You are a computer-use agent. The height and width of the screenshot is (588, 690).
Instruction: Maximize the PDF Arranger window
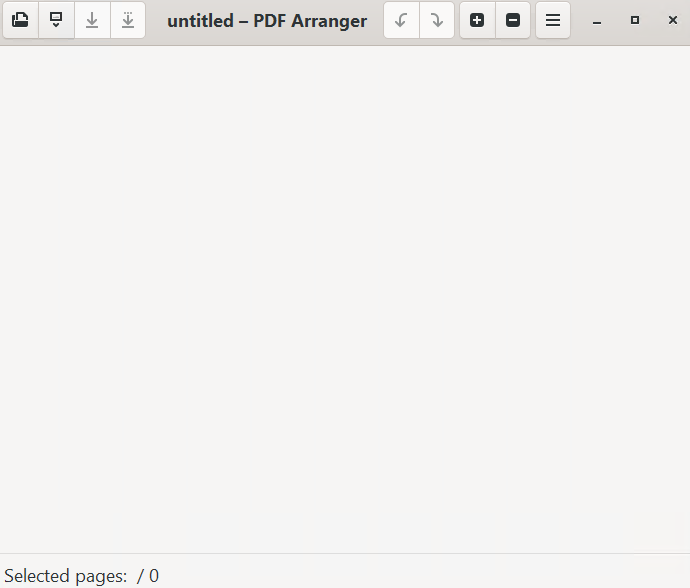tap(635, 20)
